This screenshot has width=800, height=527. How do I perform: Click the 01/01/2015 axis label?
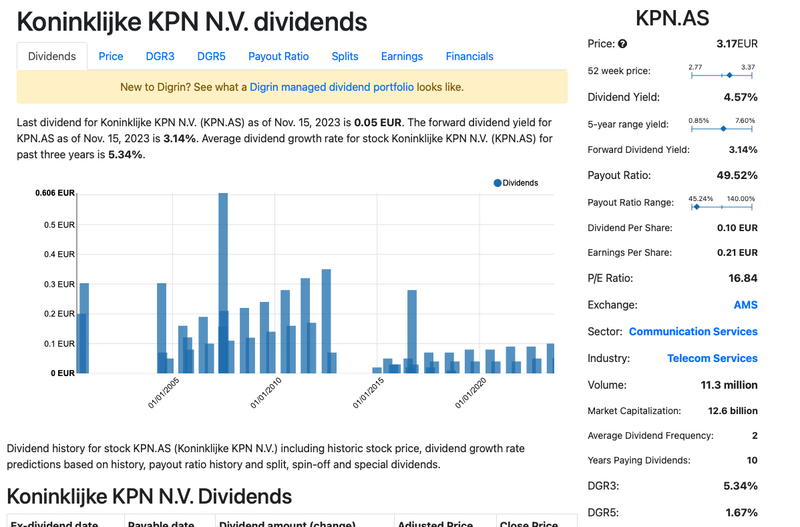369,393
